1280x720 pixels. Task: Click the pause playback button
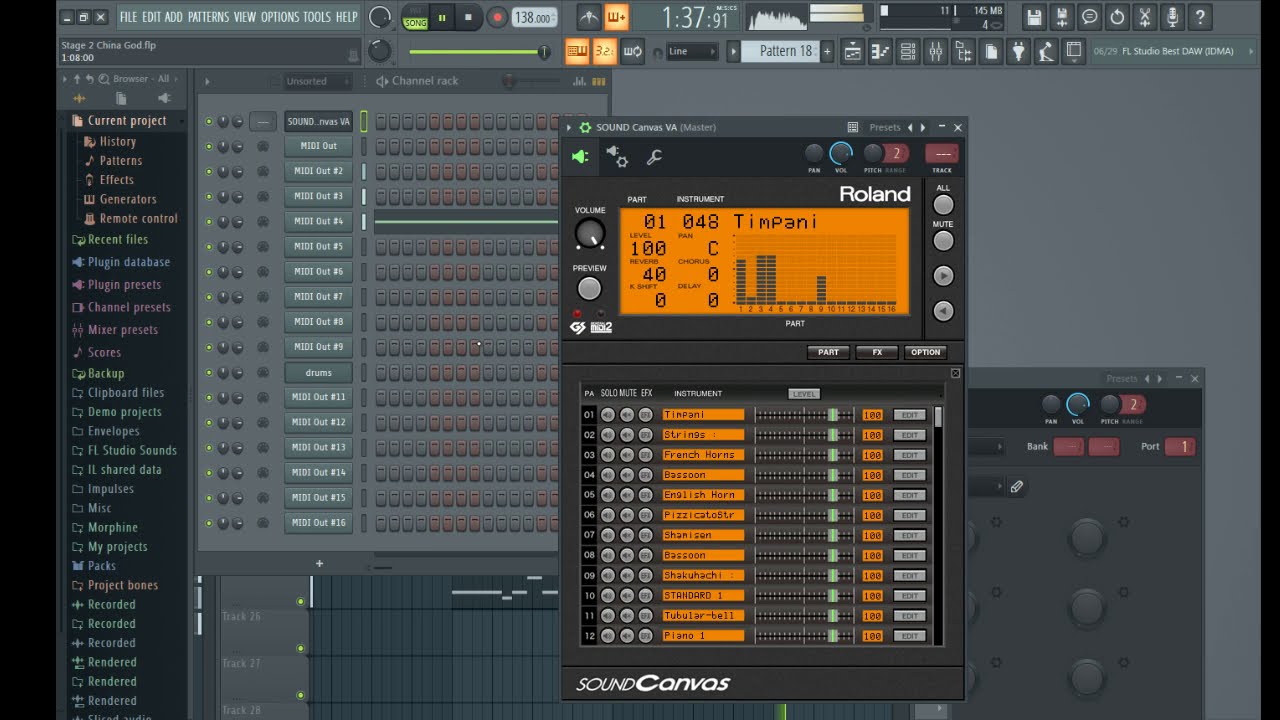pyautogui.click(x=442, y=17)
